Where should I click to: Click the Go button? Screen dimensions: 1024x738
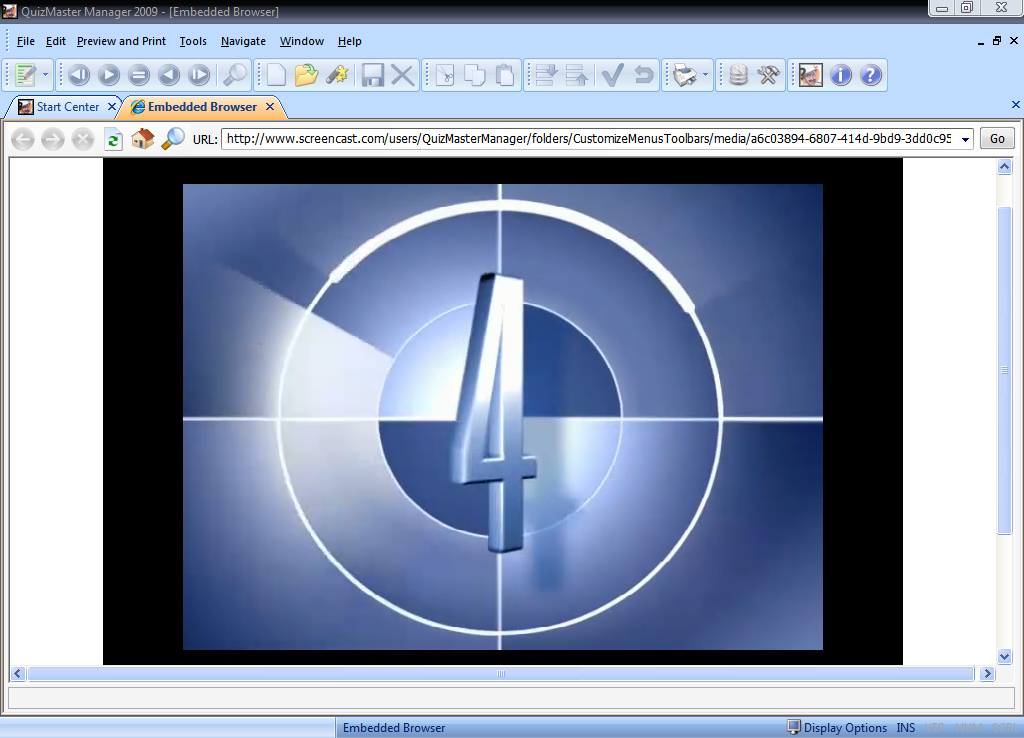coord(997,138)
